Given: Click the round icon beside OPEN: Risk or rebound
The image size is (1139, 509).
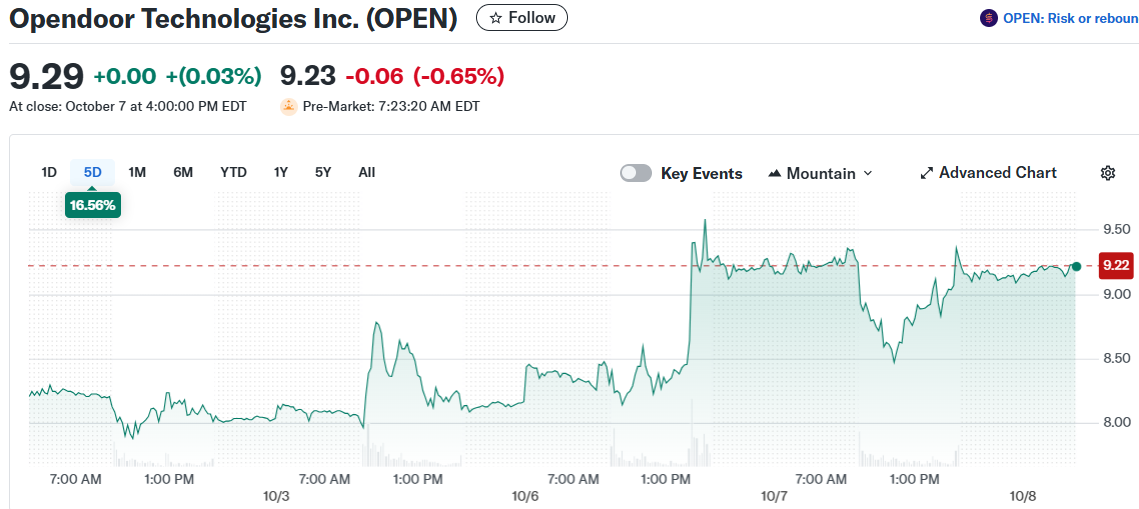Looking at the screenshot, I should pyautogui.click(x=989, y=18).
